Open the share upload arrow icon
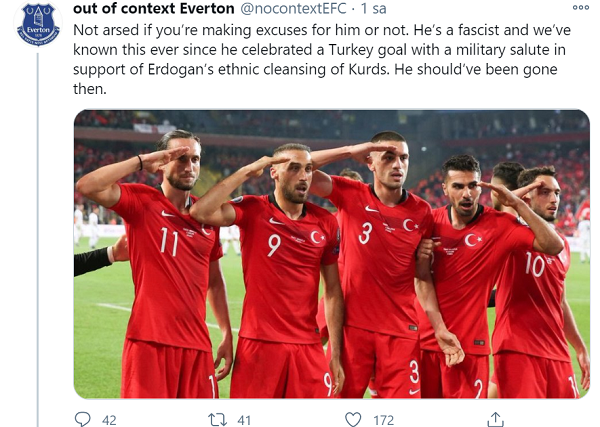The height and width of the screenshot is (427, 600). [495, 419]
